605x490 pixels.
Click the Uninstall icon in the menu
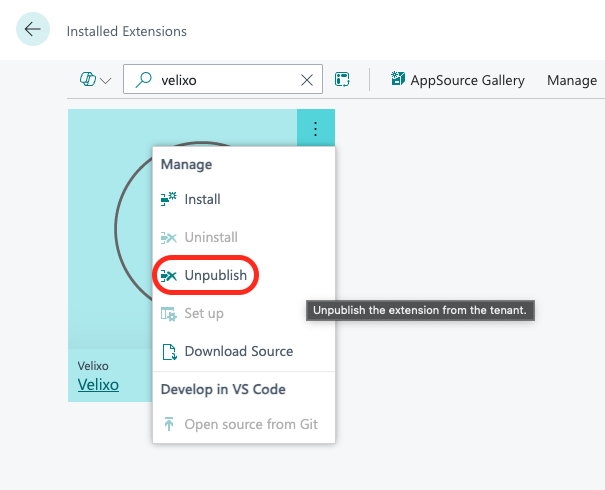tap(168, 237)
